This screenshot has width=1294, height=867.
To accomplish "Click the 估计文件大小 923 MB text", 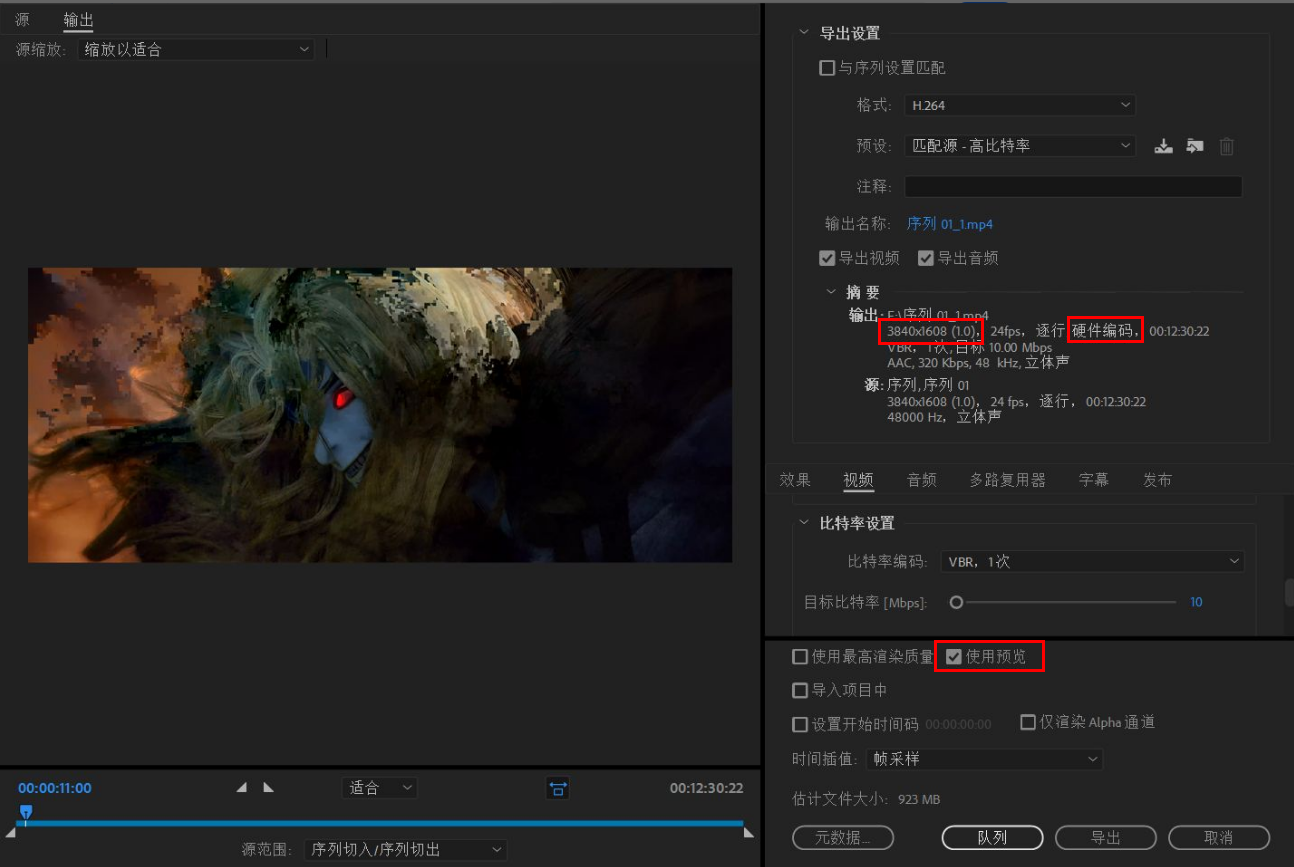I will pos(866,799).
